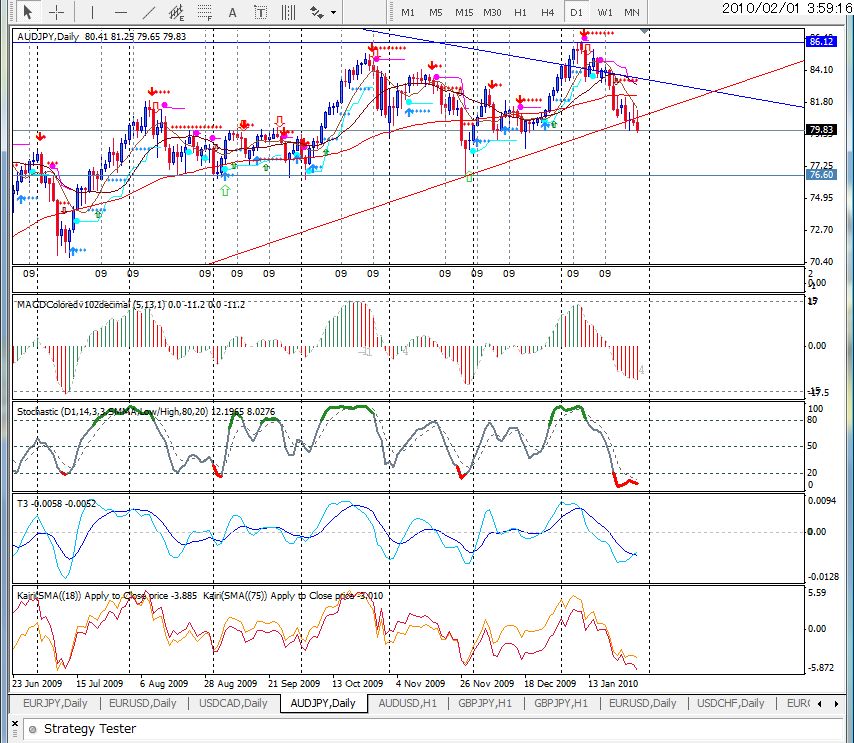854x743 pixels.
Task: Click the 26 Nov 2009 date label
Action: click(x=486, y=684)
